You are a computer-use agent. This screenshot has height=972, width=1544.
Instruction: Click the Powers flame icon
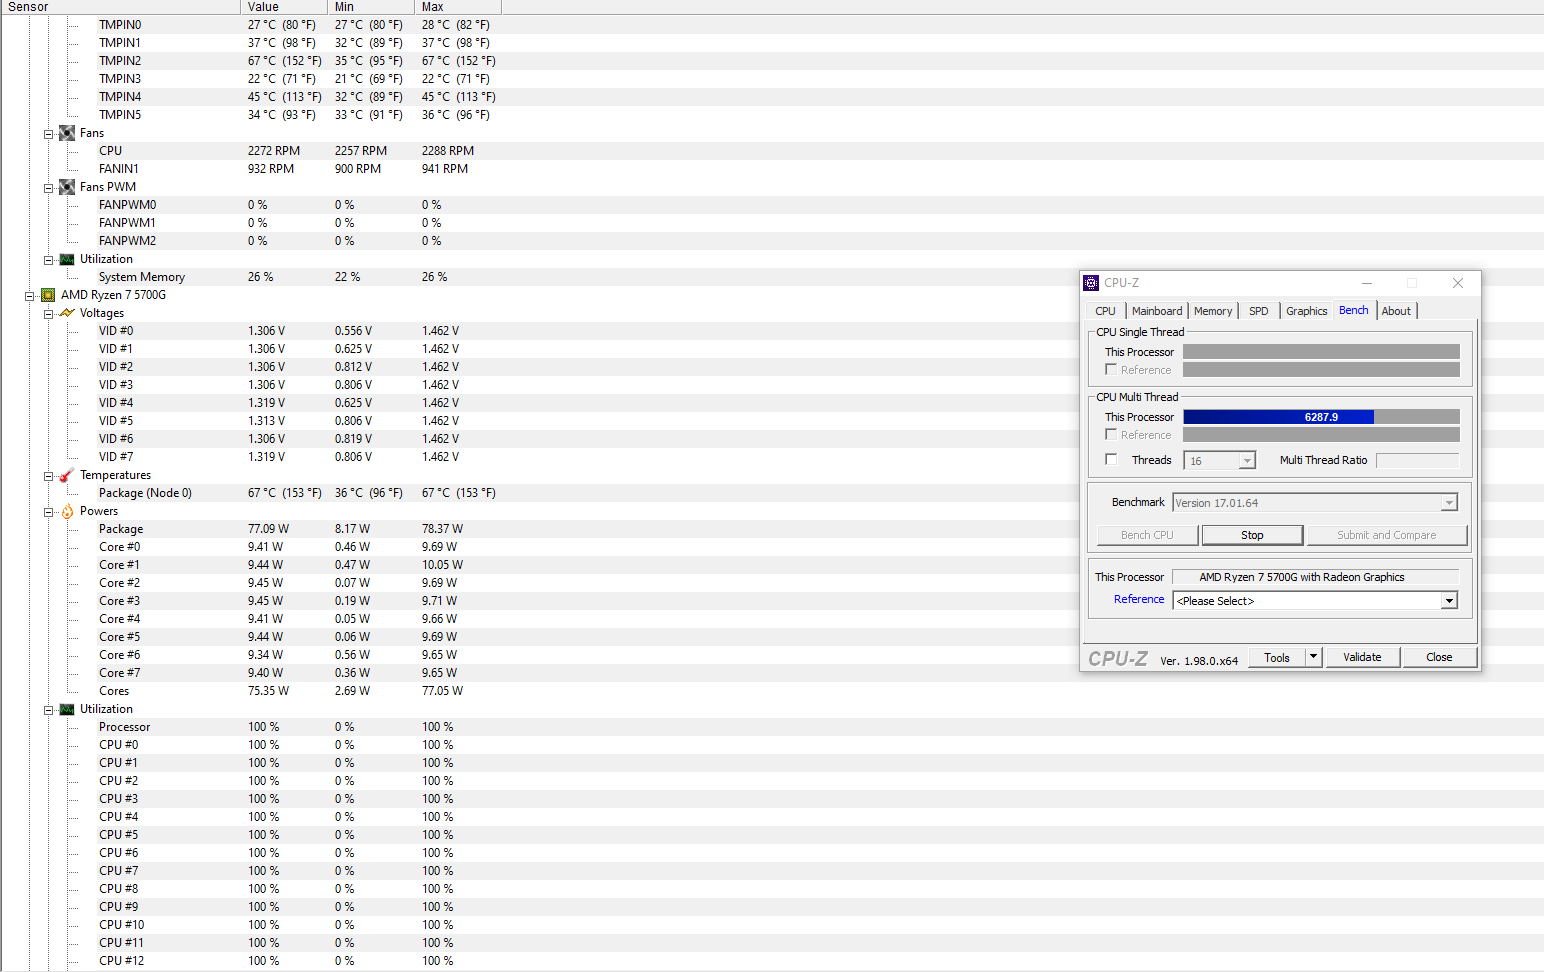[x=67, y=511]
